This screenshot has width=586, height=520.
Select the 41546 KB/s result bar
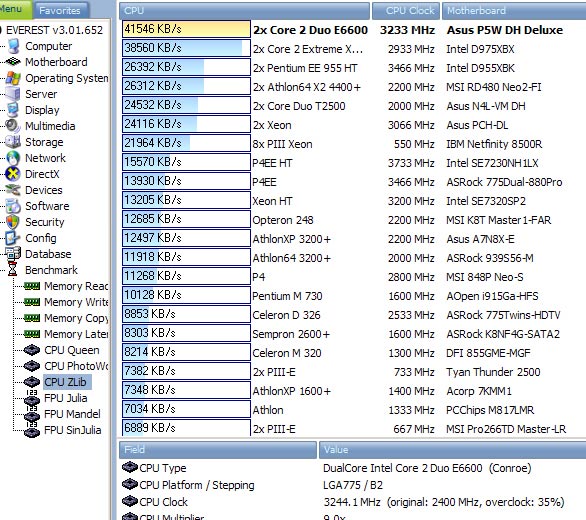186,29
